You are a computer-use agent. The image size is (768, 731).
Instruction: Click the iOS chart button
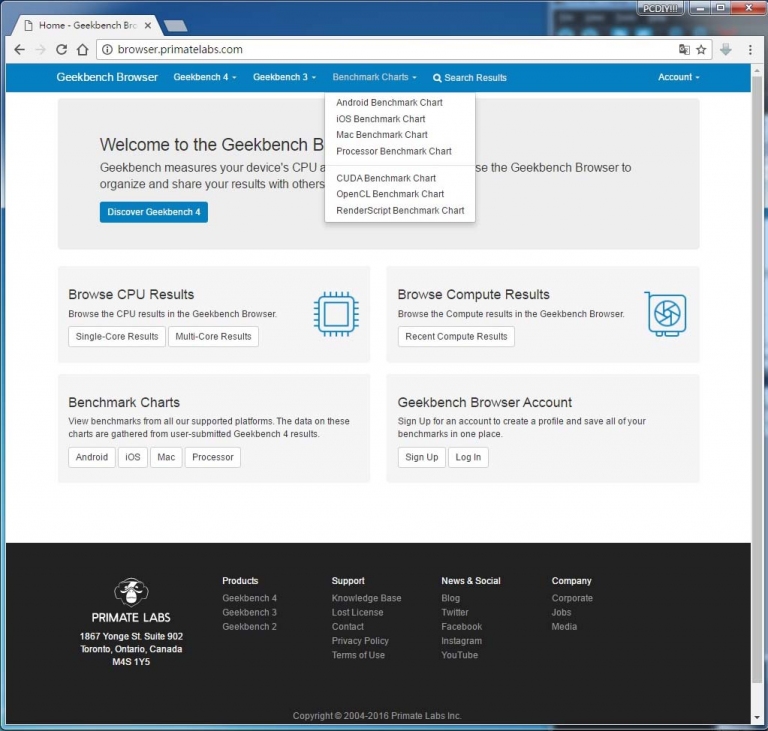[132, 457]
